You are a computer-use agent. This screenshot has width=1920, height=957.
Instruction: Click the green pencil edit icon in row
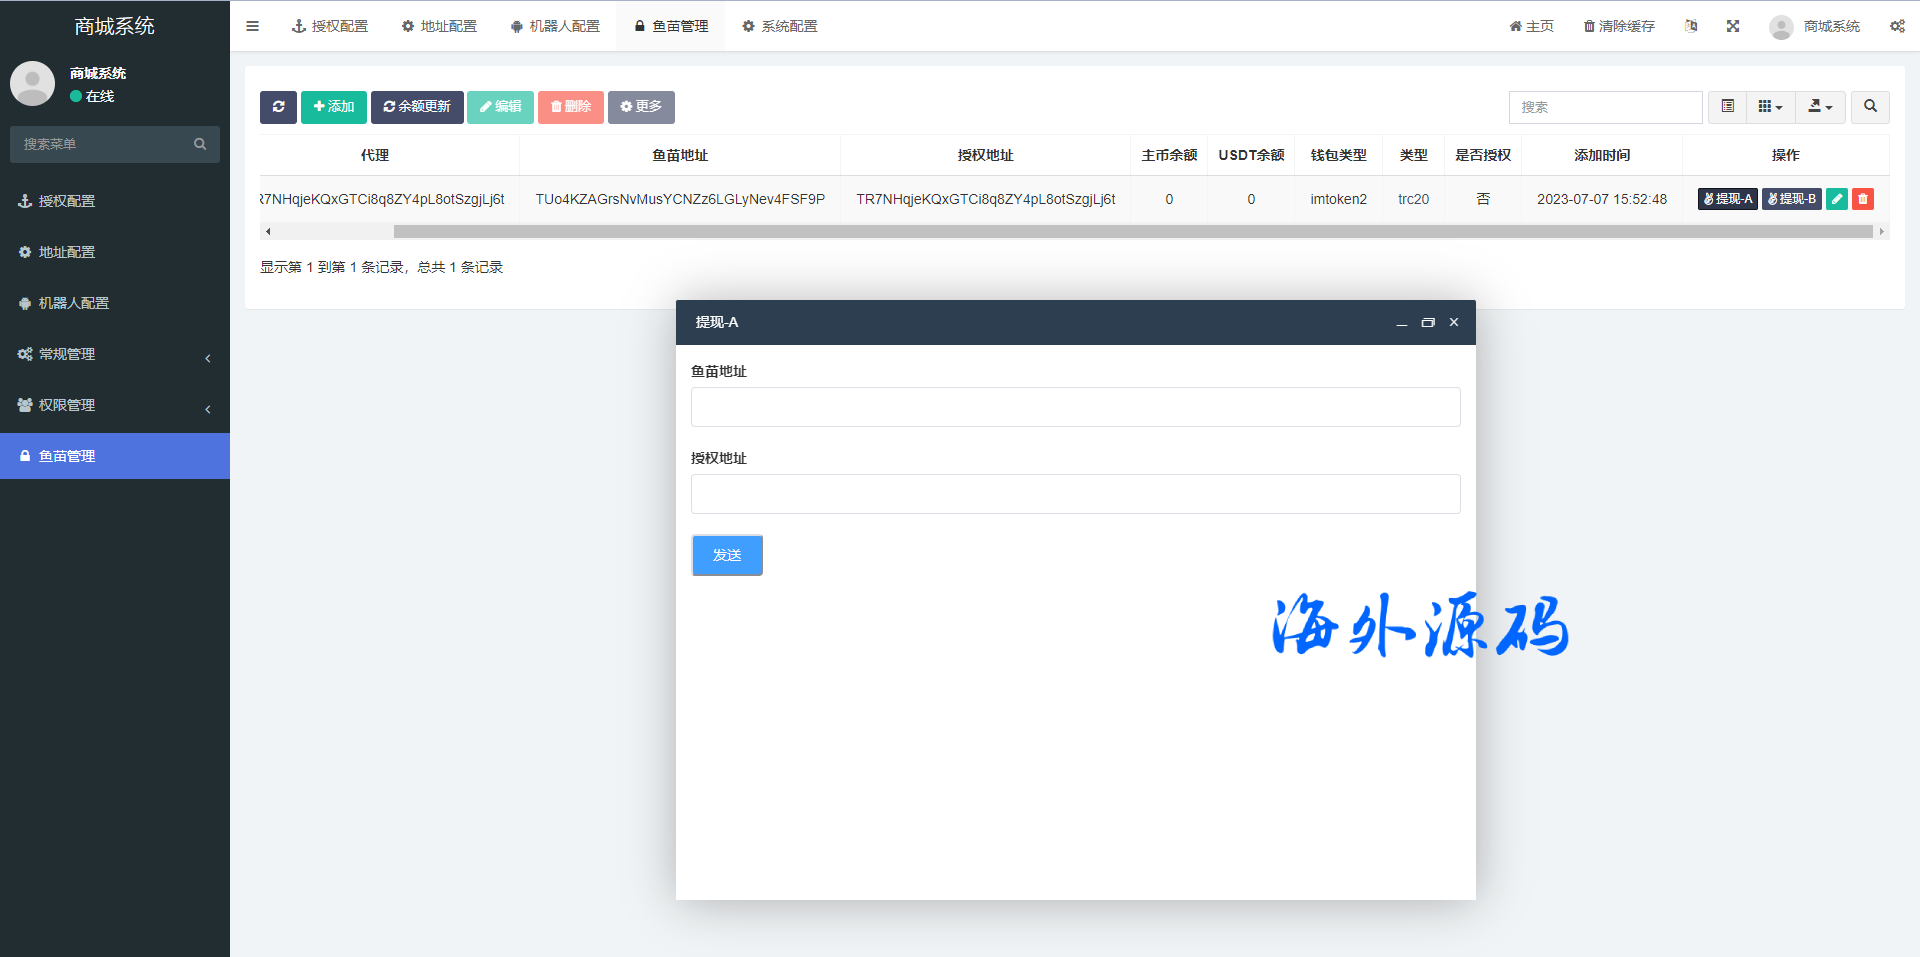1837,199
